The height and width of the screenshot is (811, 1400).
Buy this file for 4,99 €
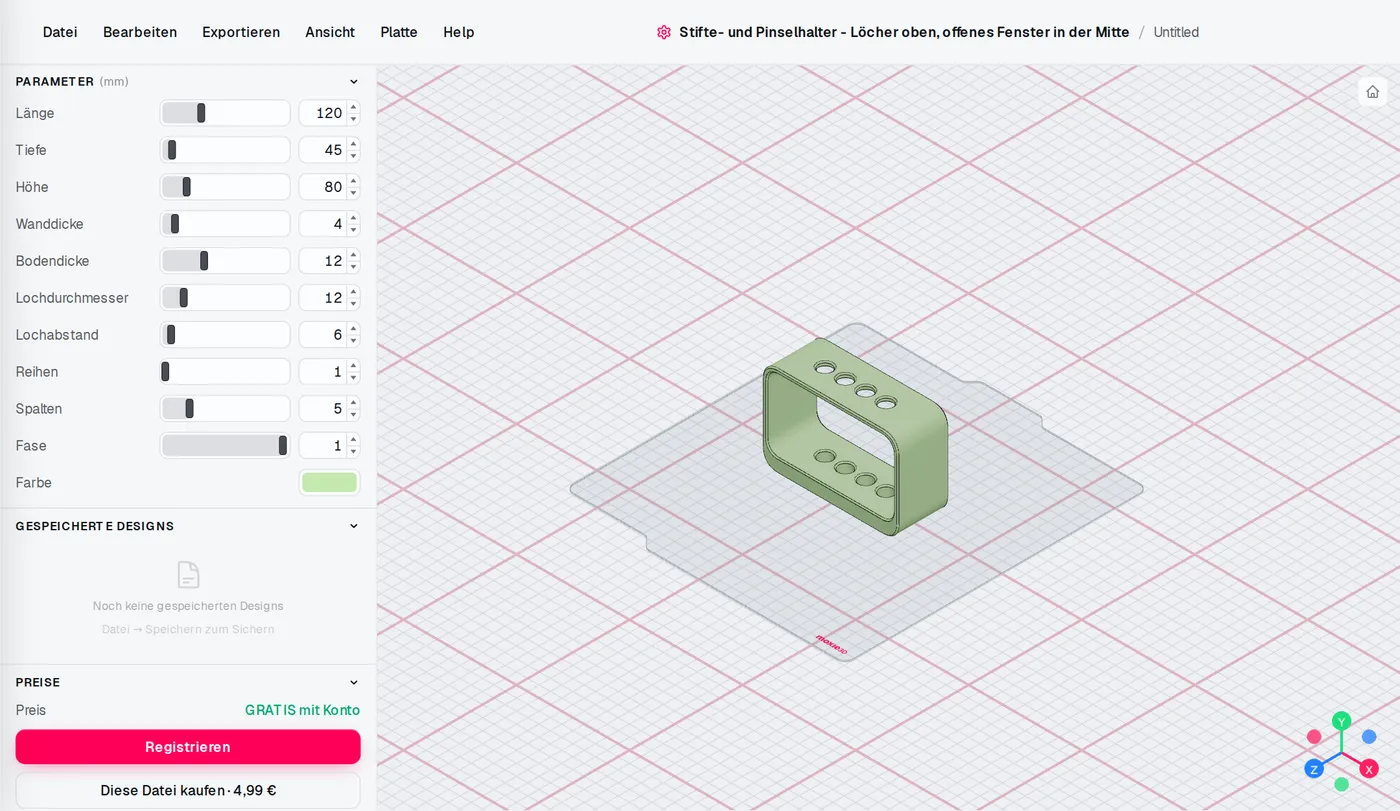click(x=188, y=790)
